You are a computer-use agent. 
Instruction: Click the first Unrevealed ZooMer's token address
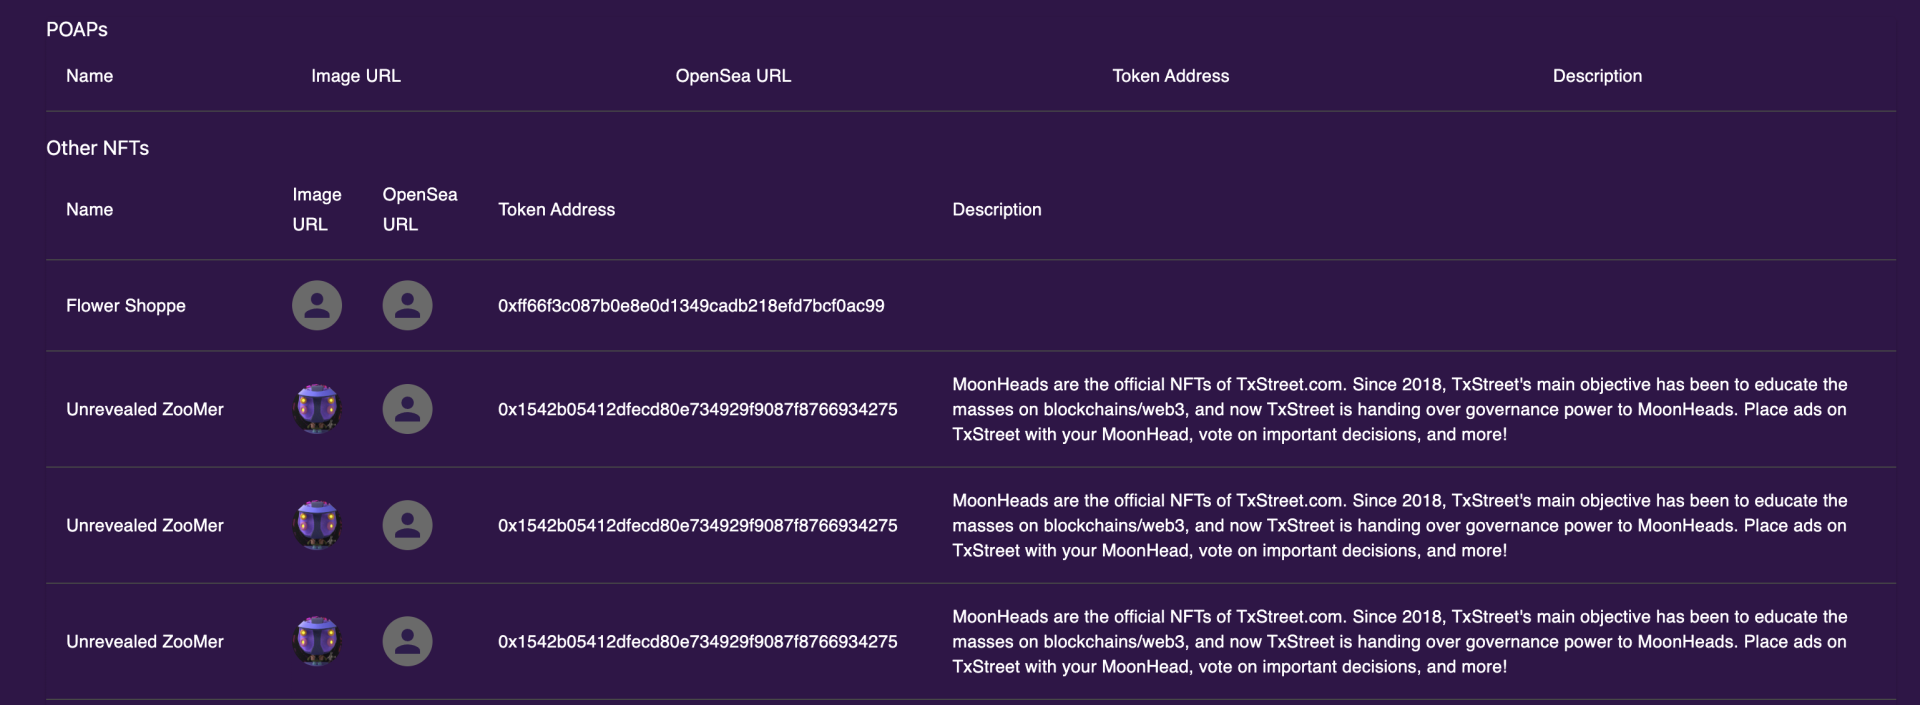click(697, 409)
